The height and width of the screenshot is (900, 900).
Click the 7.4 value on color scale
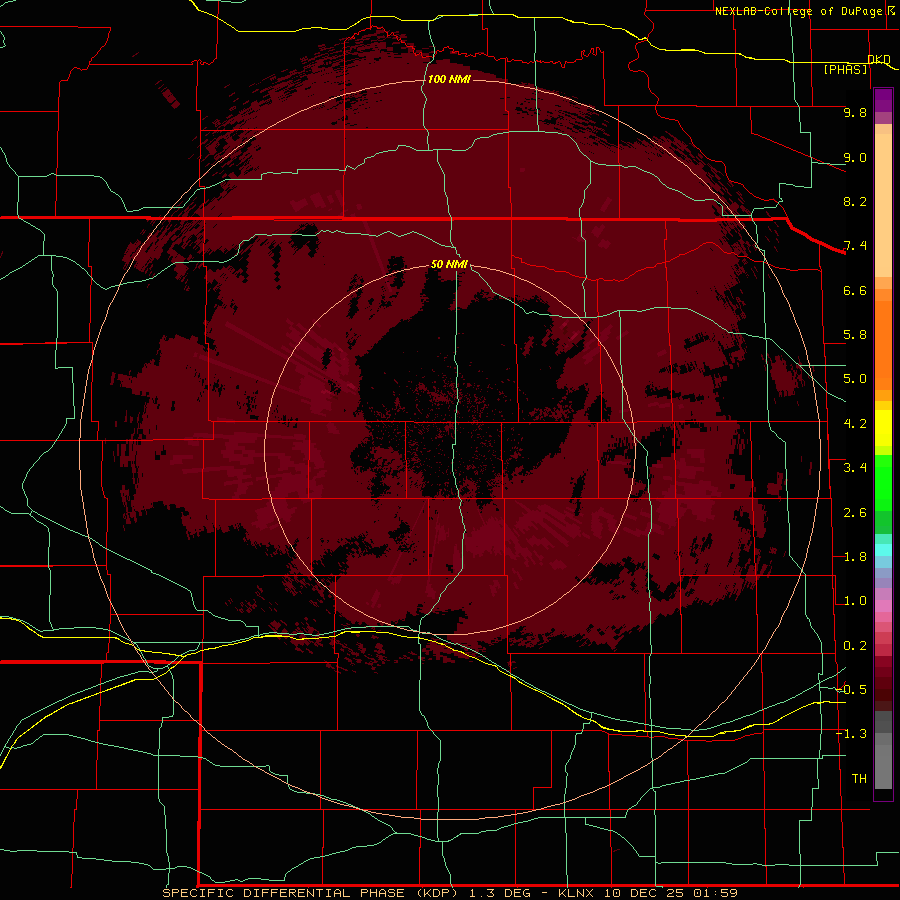pyautogui.click(x=855, y=246)
